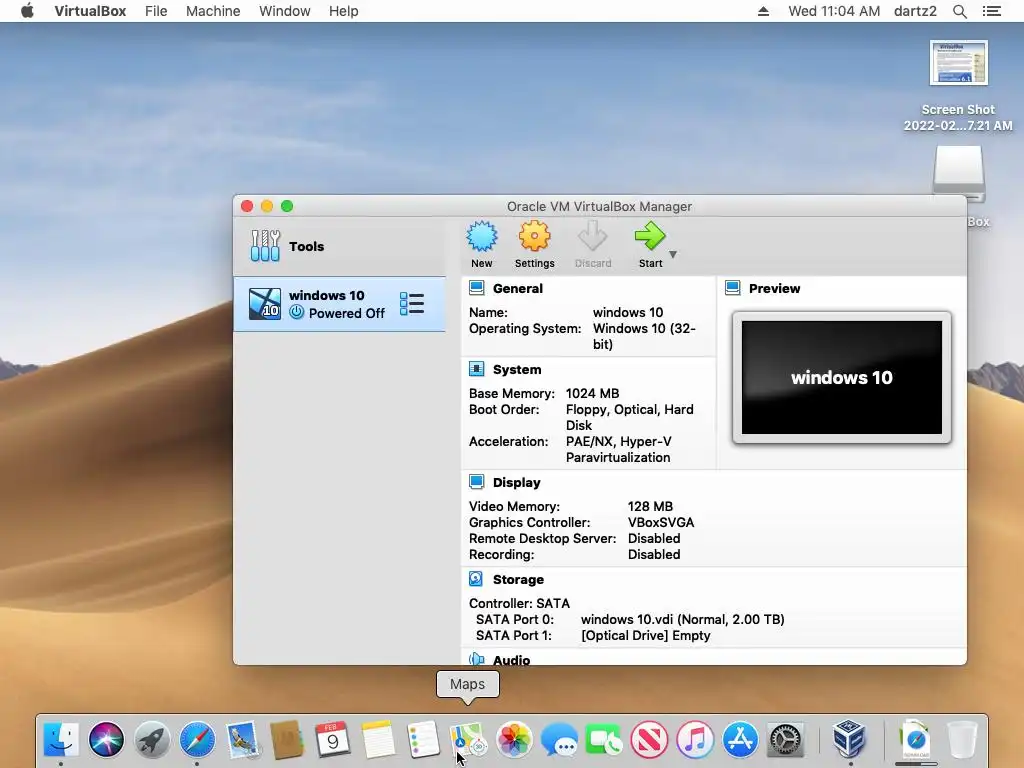1024x768 pixels.
Task: Click the 128 MB video memory value
Action: pyautogui.click(x=650, y=506)
